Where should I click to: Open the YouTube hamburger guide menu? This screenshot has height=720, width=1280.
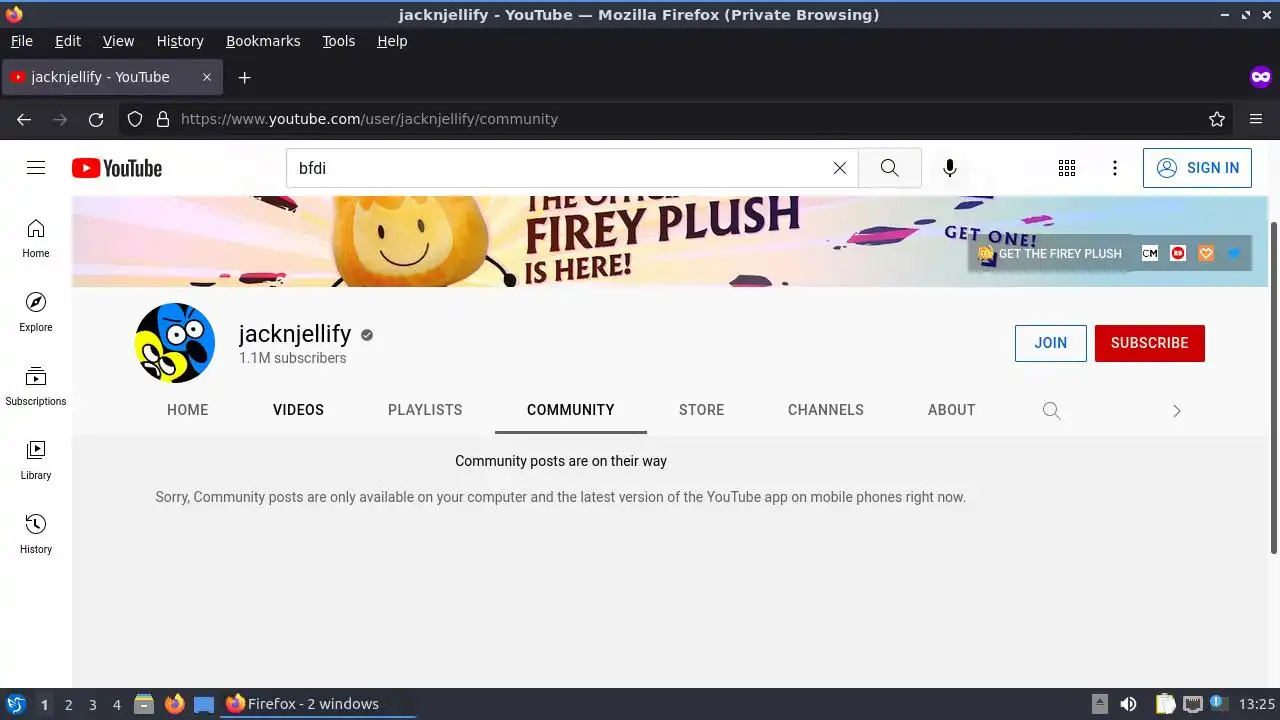coord(36,168)
